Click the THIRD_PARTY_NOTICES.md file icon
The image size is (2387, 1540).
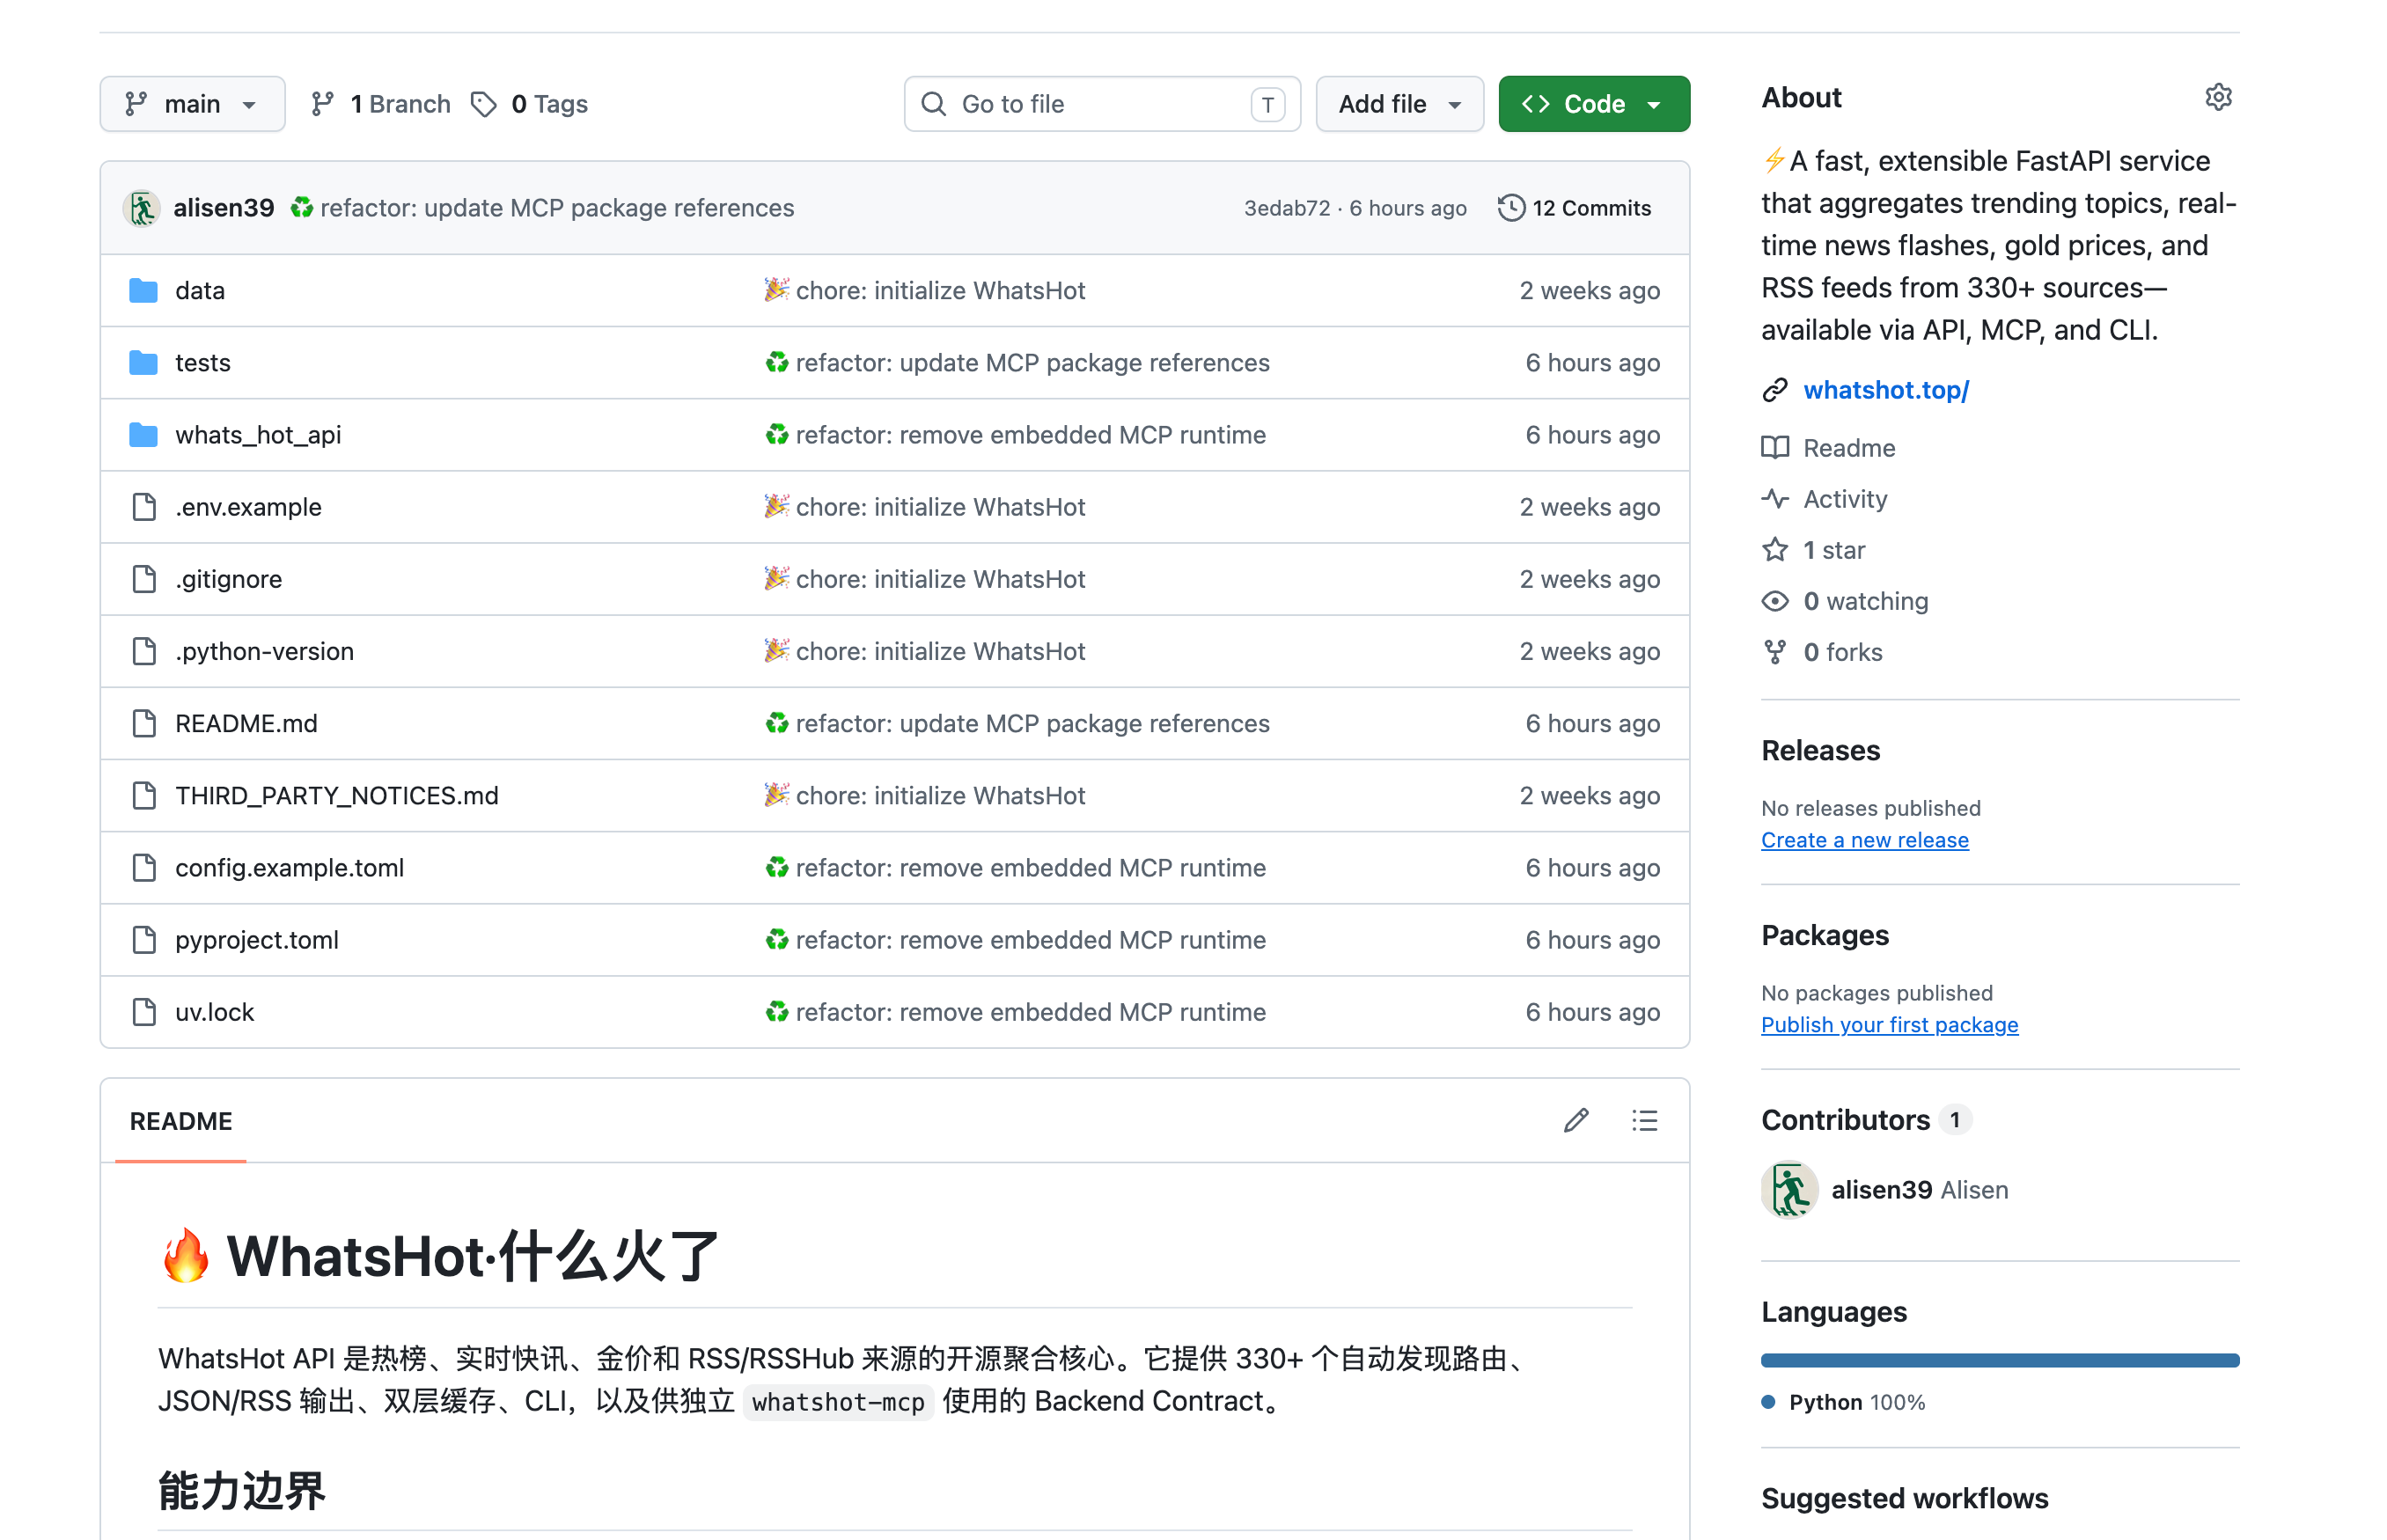click(144, 795)
